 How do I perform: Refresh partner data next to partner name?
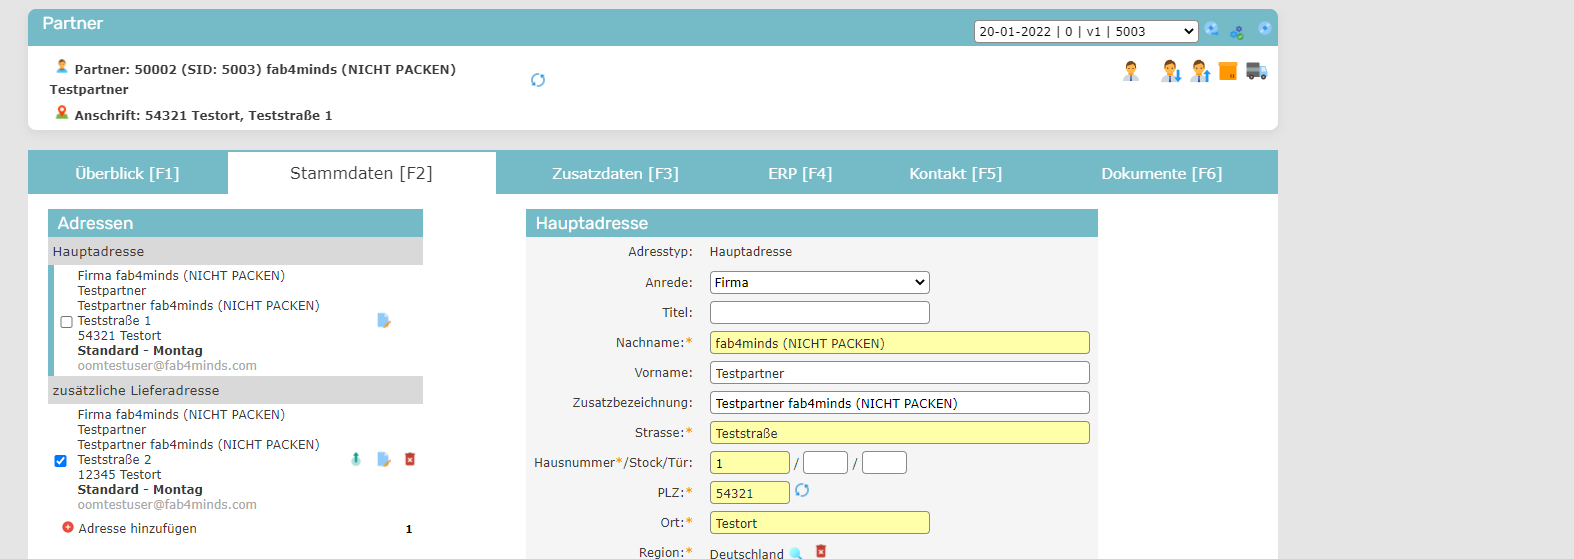(538, 80)
